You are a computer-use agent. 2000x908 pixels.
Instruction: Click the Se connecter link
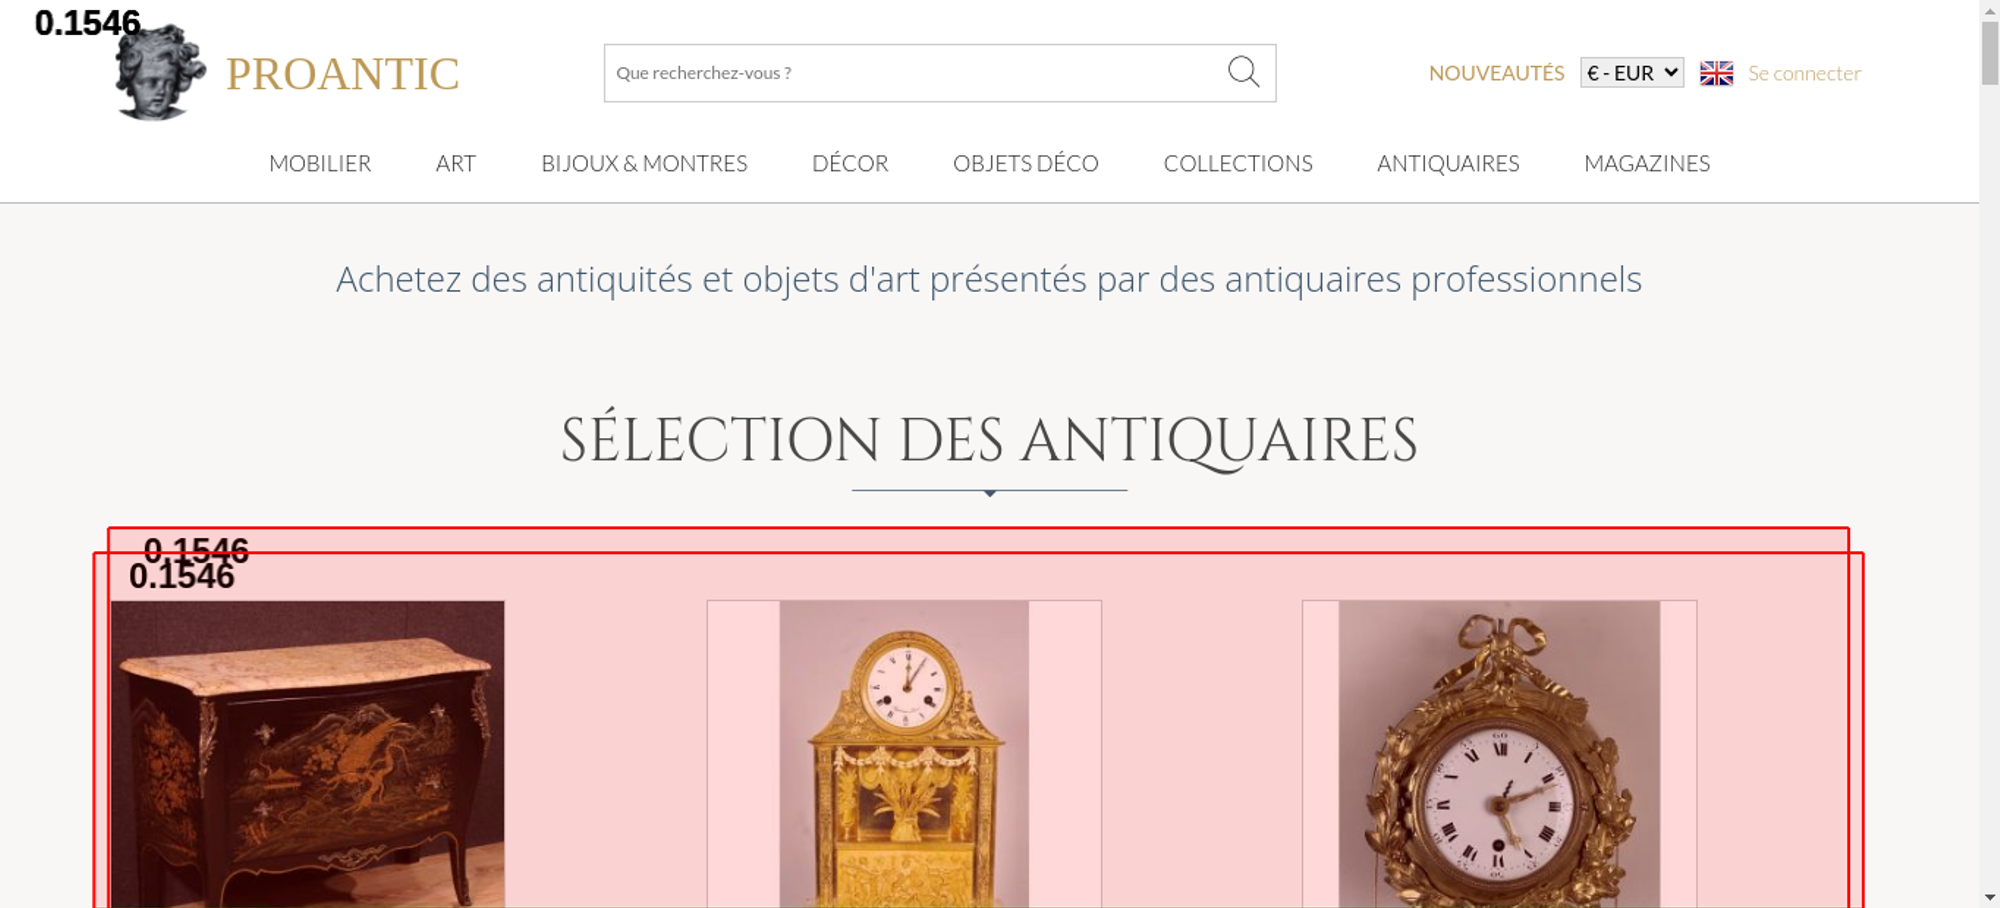[x=1804, y=73]
